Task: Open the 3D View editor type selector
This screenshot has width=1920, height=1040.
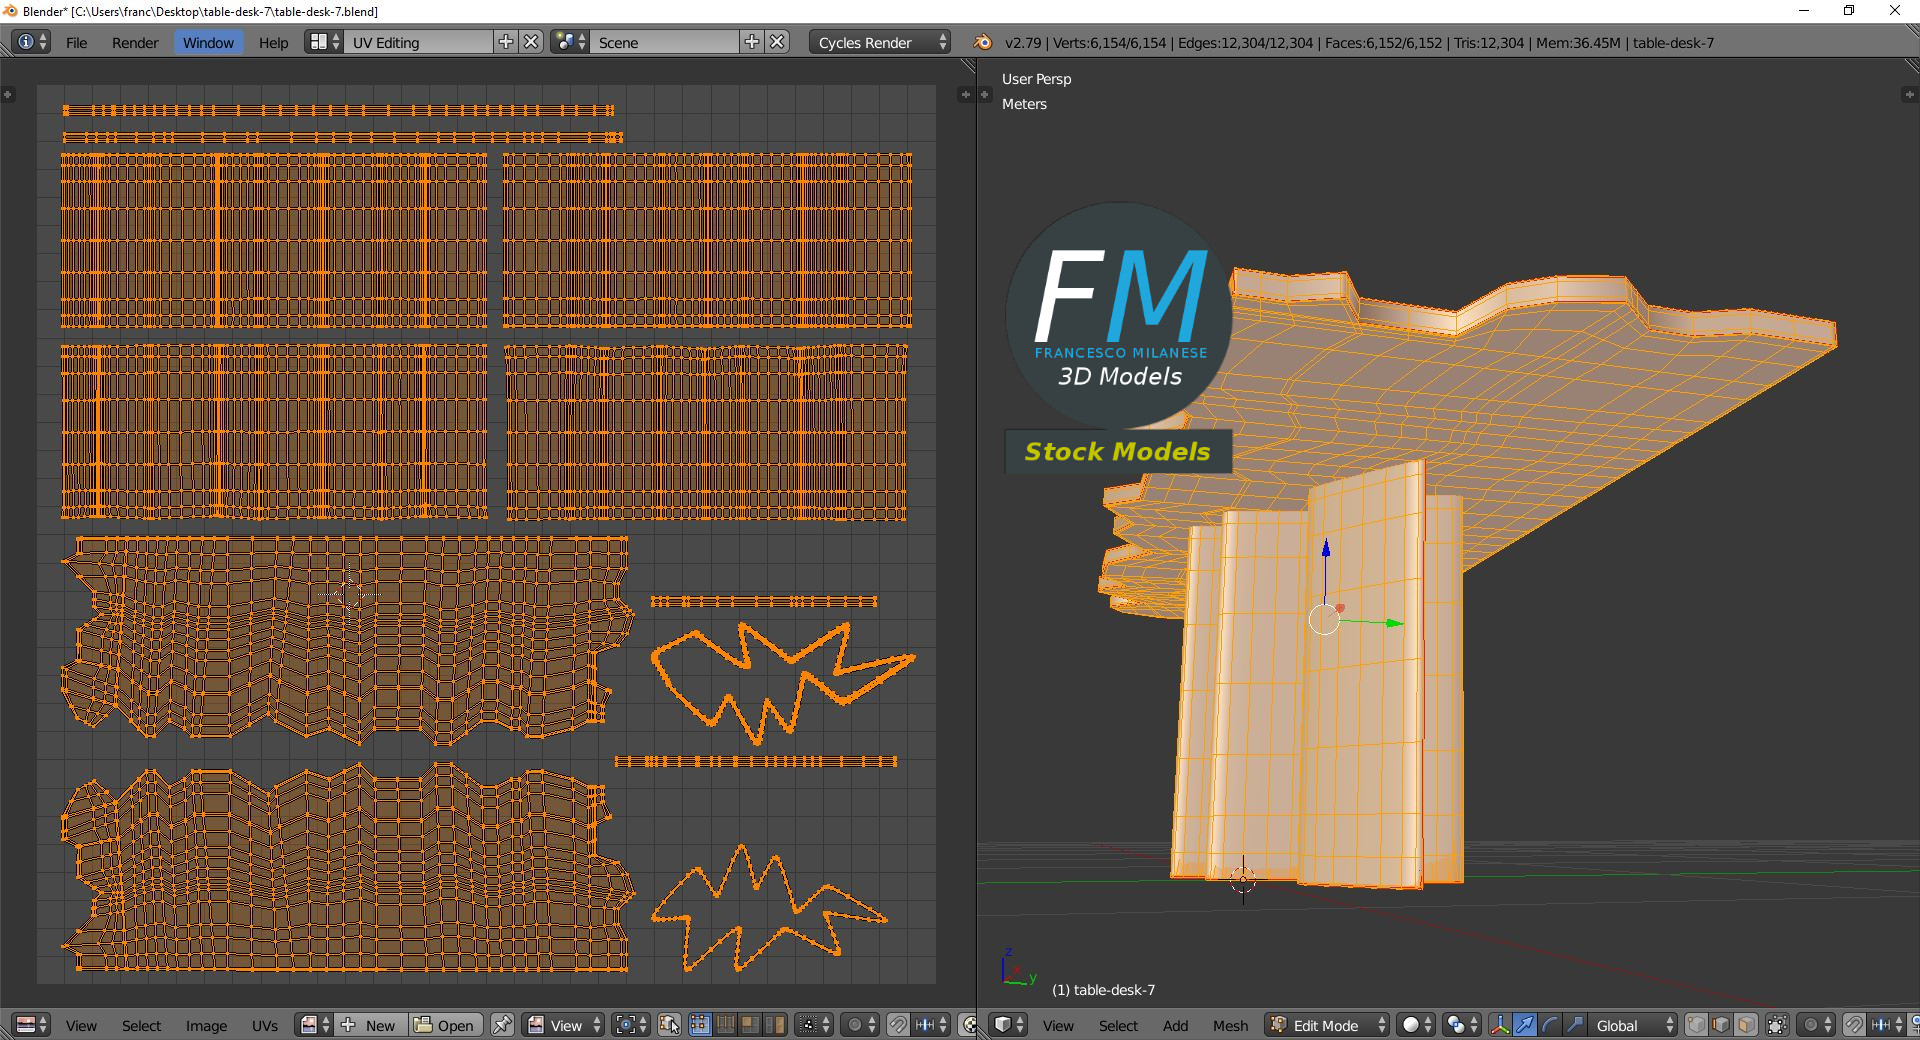Action: 1008,1025
